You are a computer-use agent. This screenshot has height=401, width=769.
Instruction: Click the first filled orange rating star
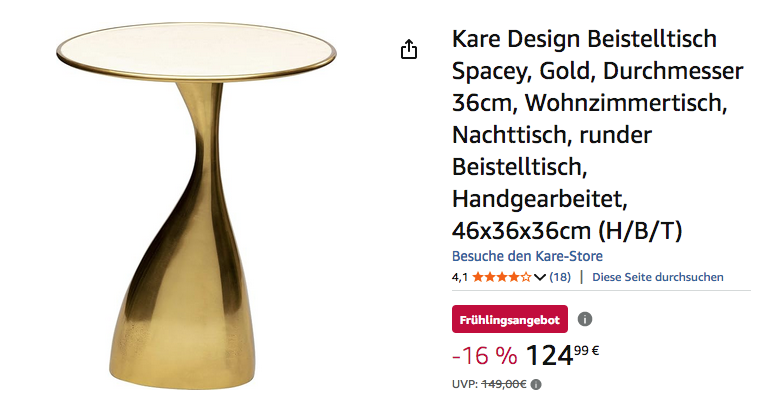pos(478,277)
